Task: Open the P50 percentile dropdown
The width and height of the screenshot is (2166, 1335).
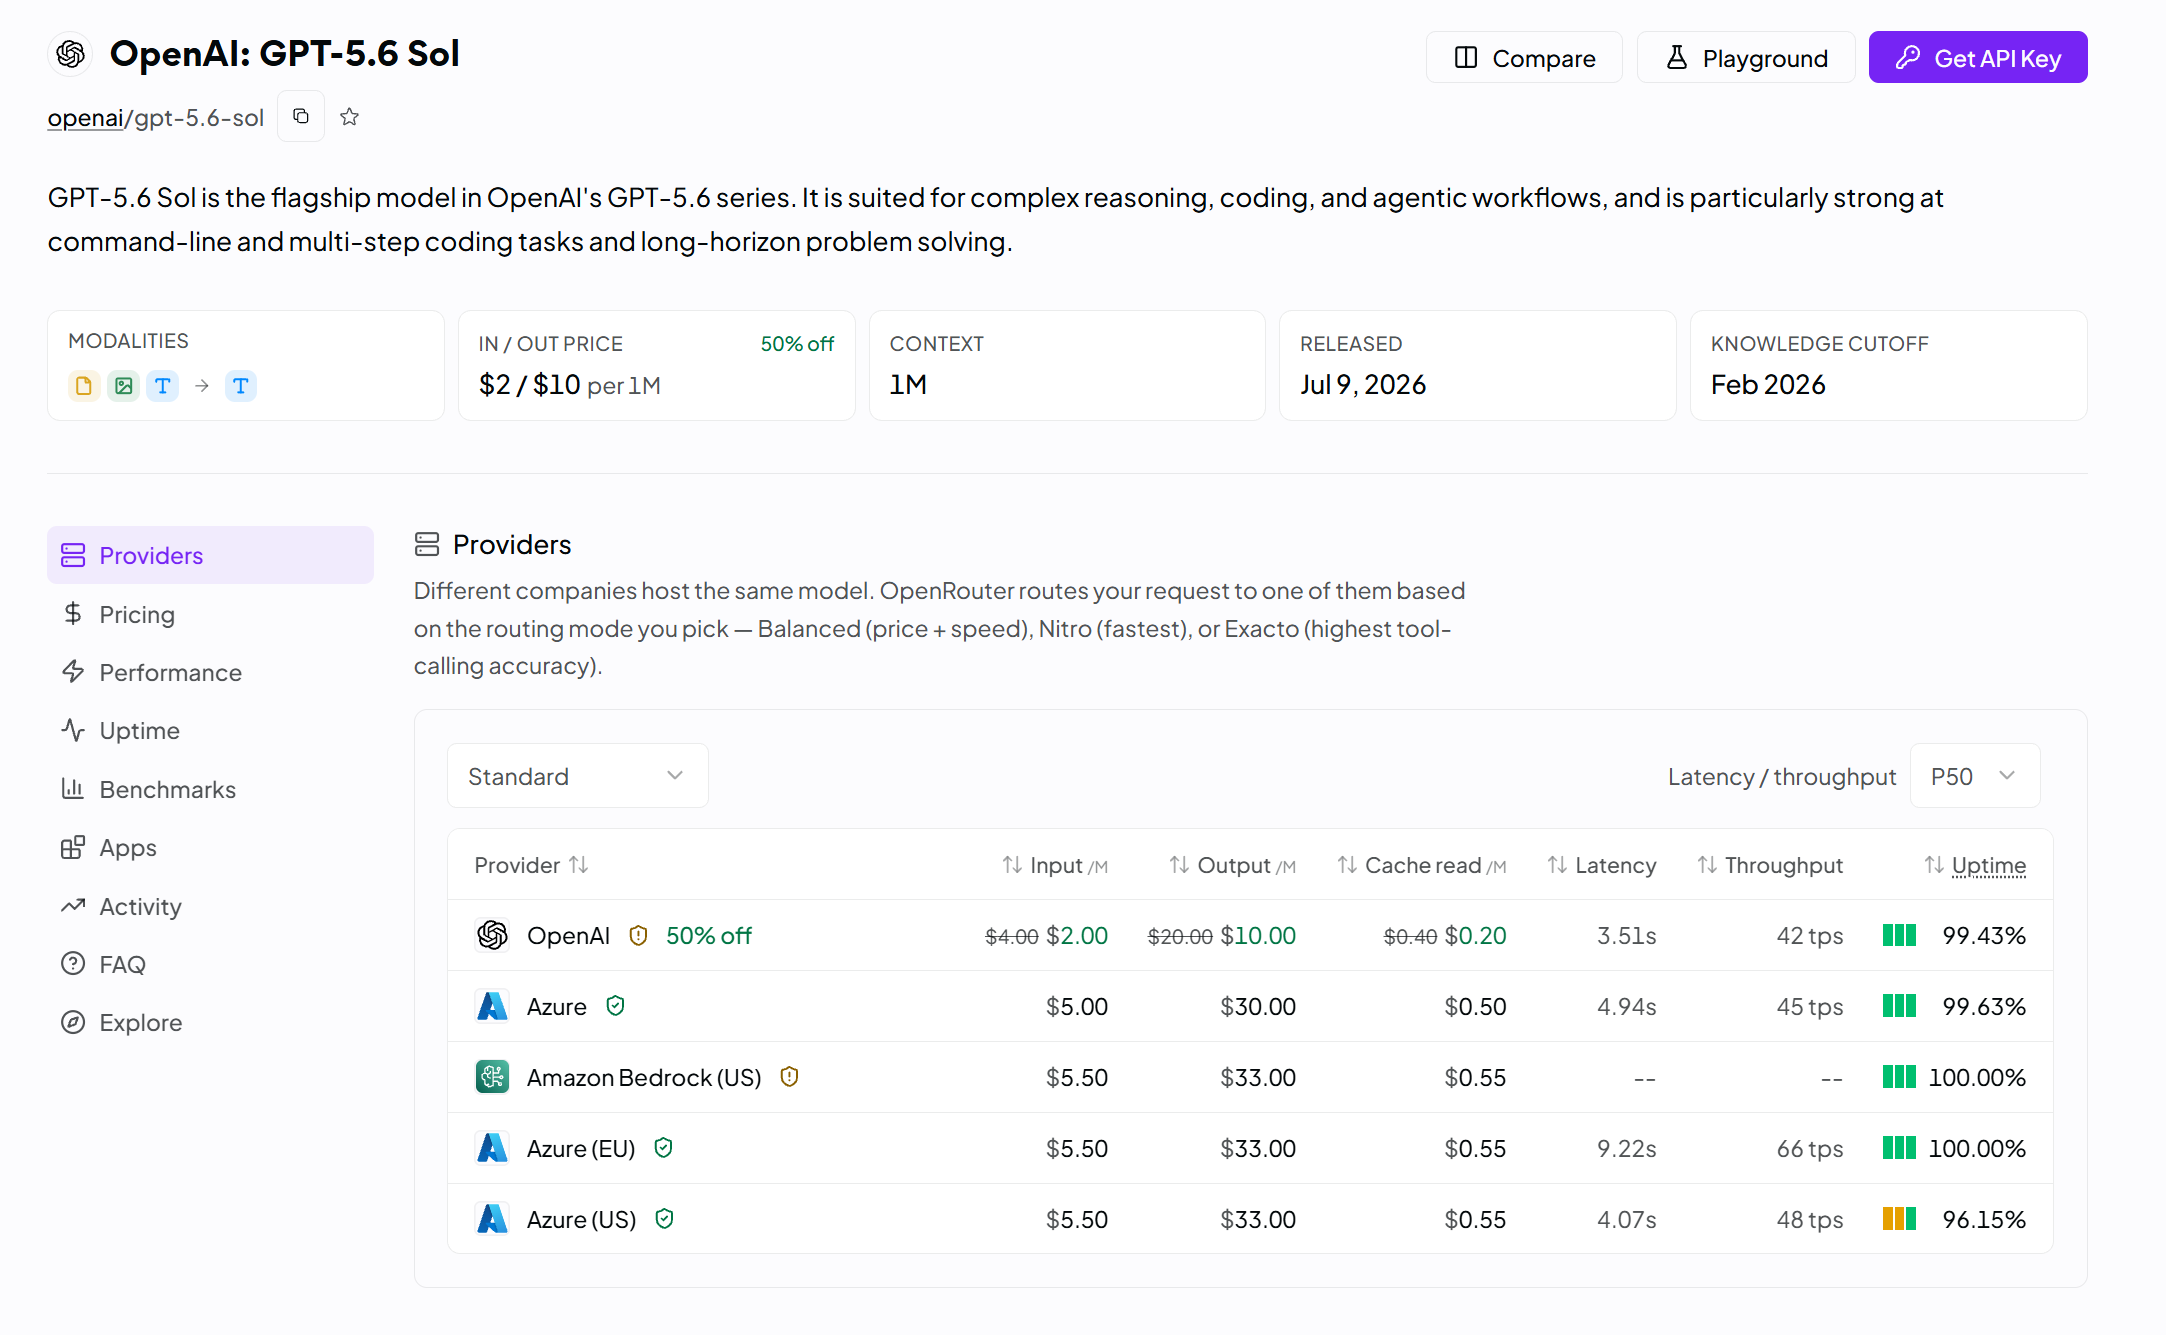Action: pyautogui.click(x=1975, y=776)
